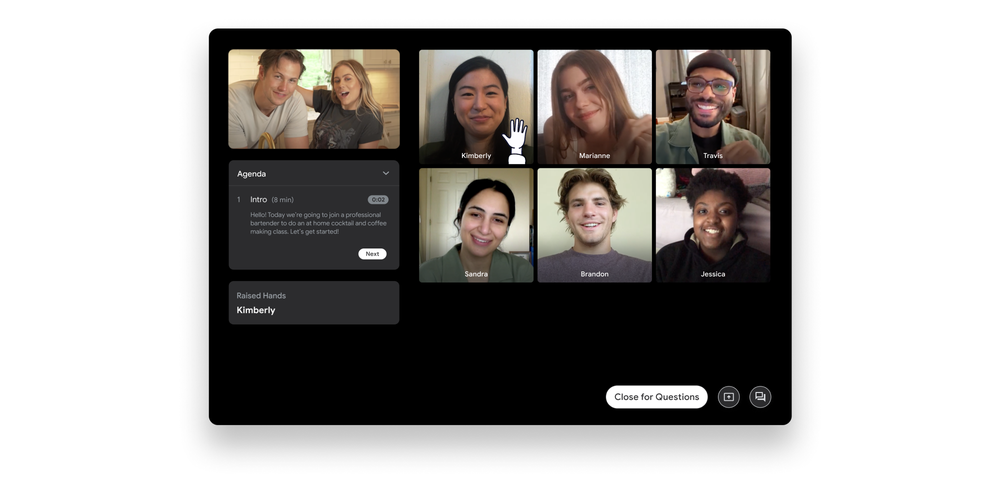
Task: Open the chat messages icon
Action: 760,397
